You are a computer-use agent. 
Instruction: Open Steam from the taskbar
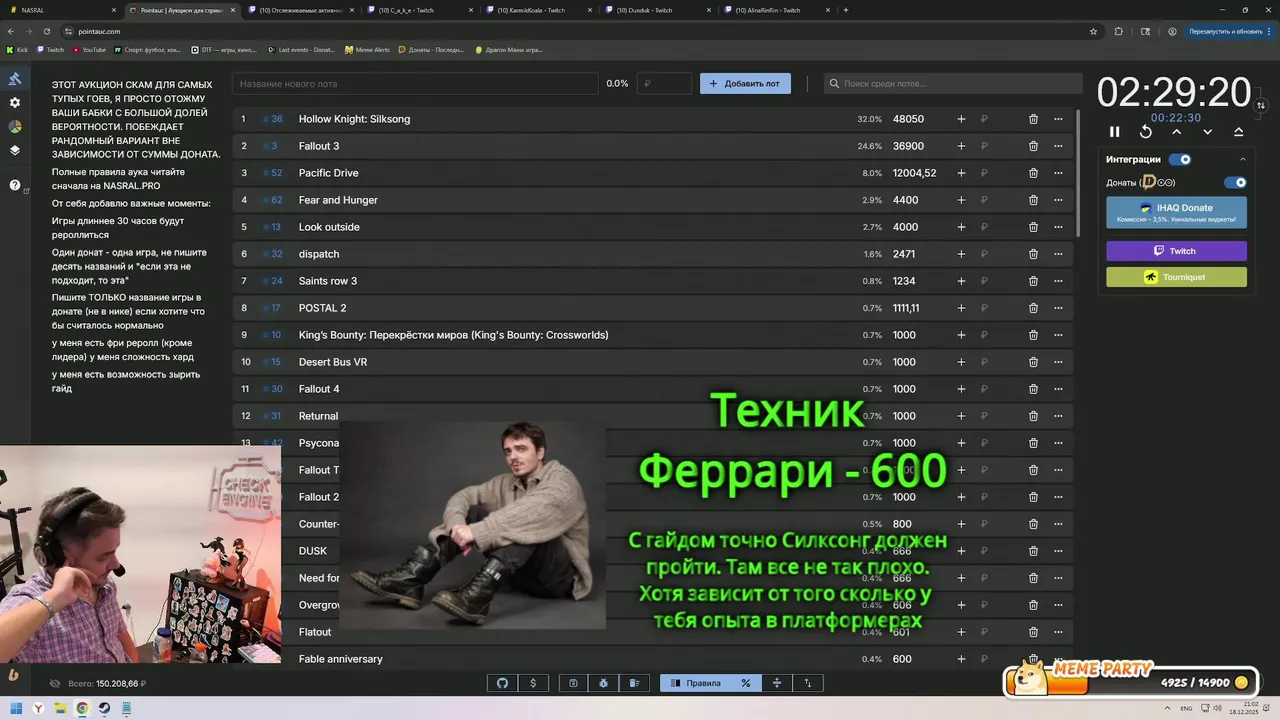[x=104, y=708]
